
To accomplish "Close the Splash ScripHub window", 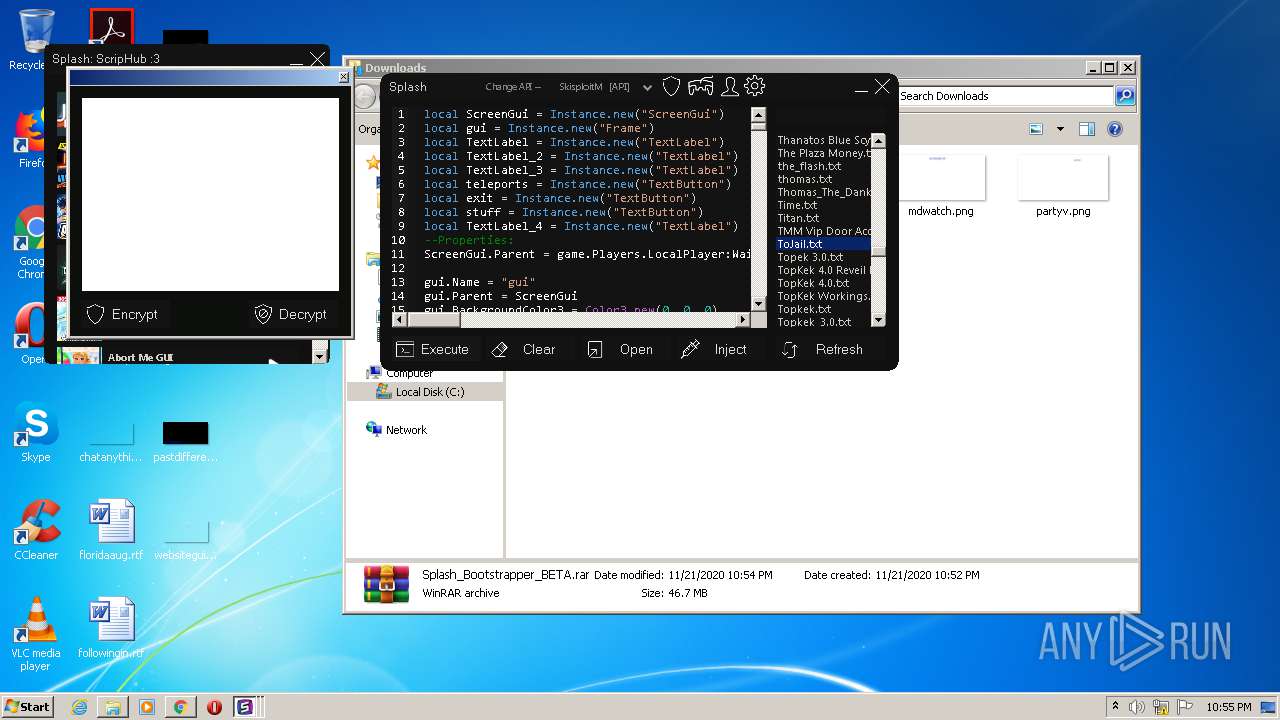I will point(317,59).
